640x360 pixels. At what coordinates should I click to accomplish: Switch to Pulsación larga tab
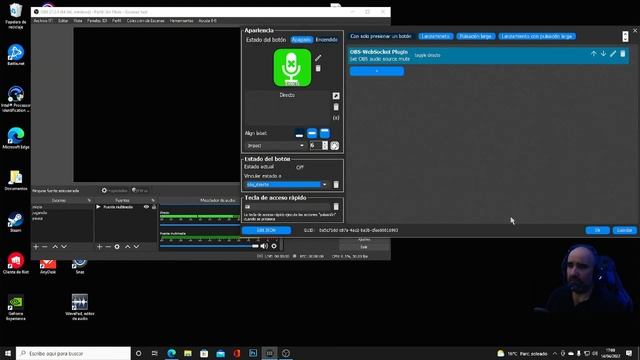click(x=476, y=36)
